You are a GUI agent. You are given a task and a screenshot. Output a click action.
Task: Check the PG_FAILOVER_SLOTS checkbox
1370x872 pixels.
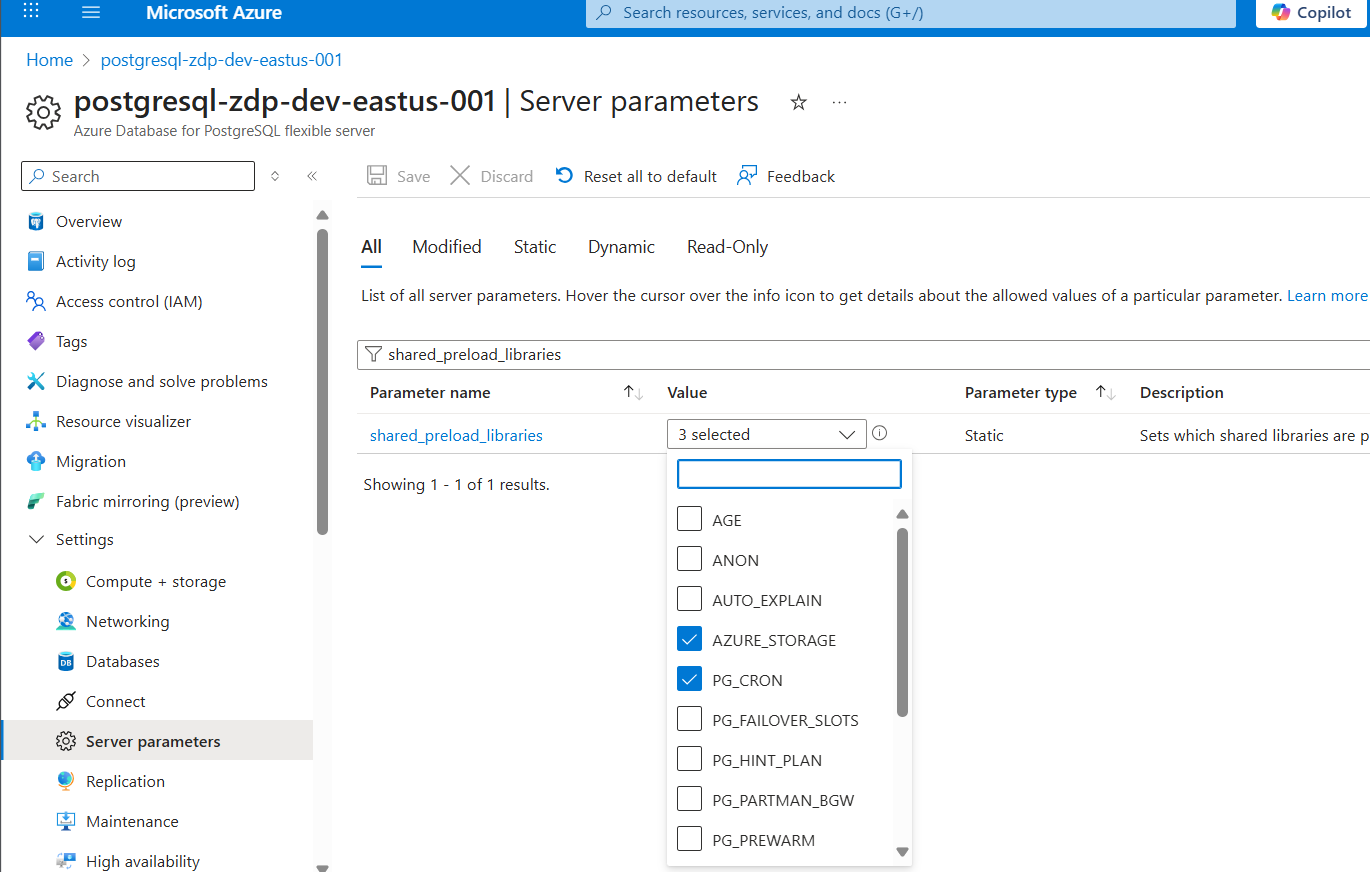tap(689, 718)
